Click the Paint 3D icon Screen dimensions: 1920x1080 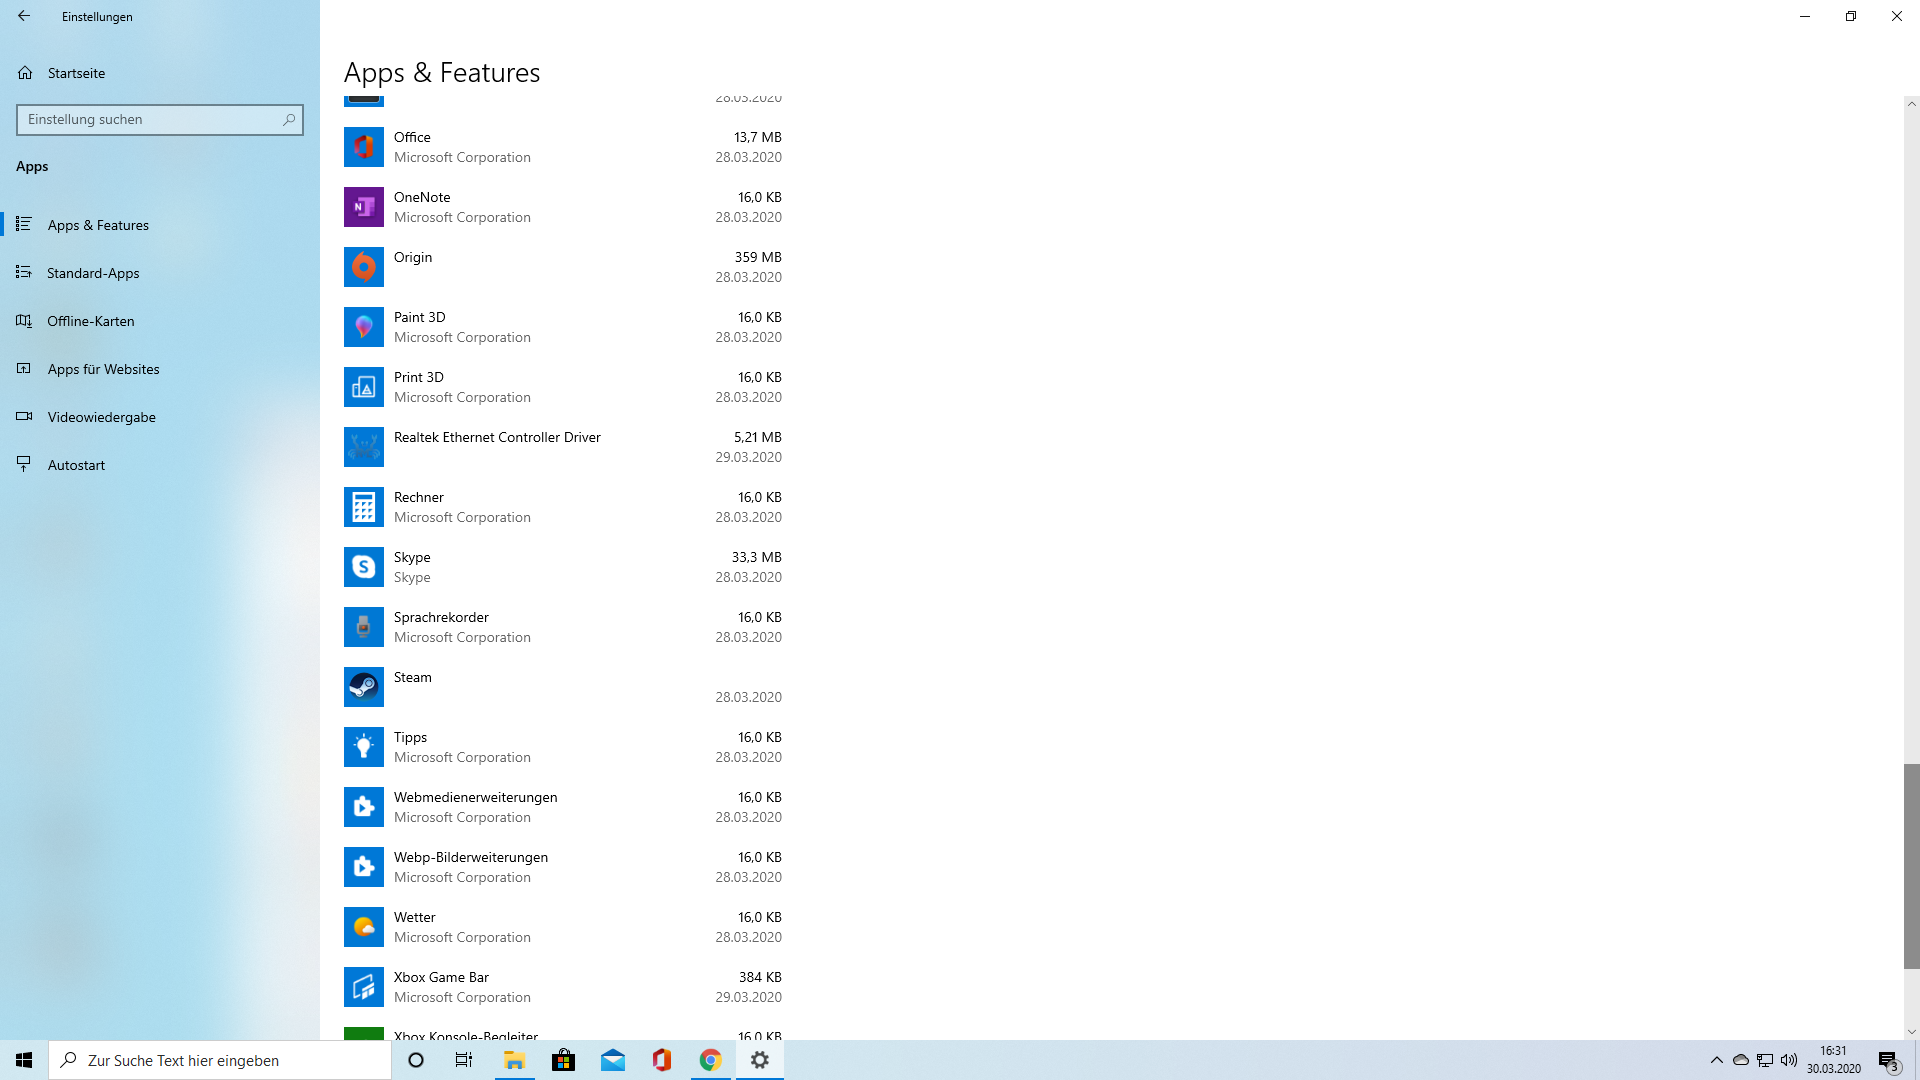(363, 327)
